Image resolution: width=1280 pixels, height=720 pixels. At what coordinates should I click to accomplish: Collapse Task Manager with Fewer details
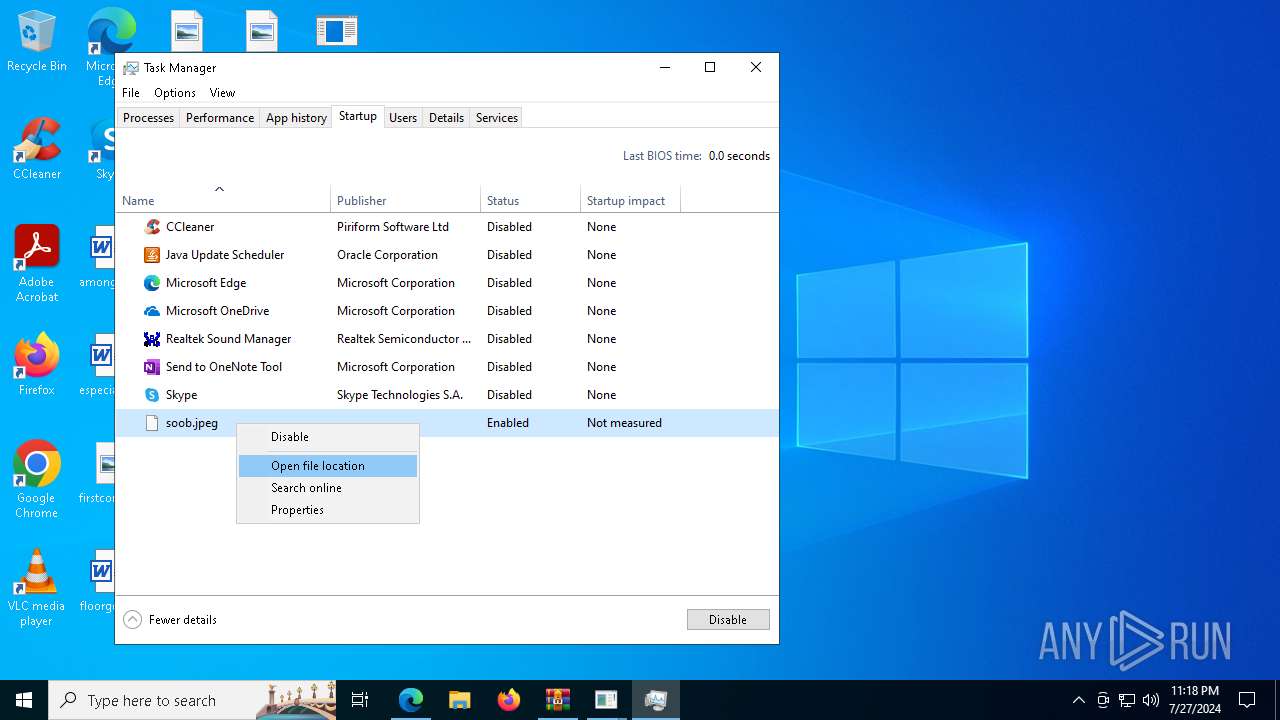[170, 620]
